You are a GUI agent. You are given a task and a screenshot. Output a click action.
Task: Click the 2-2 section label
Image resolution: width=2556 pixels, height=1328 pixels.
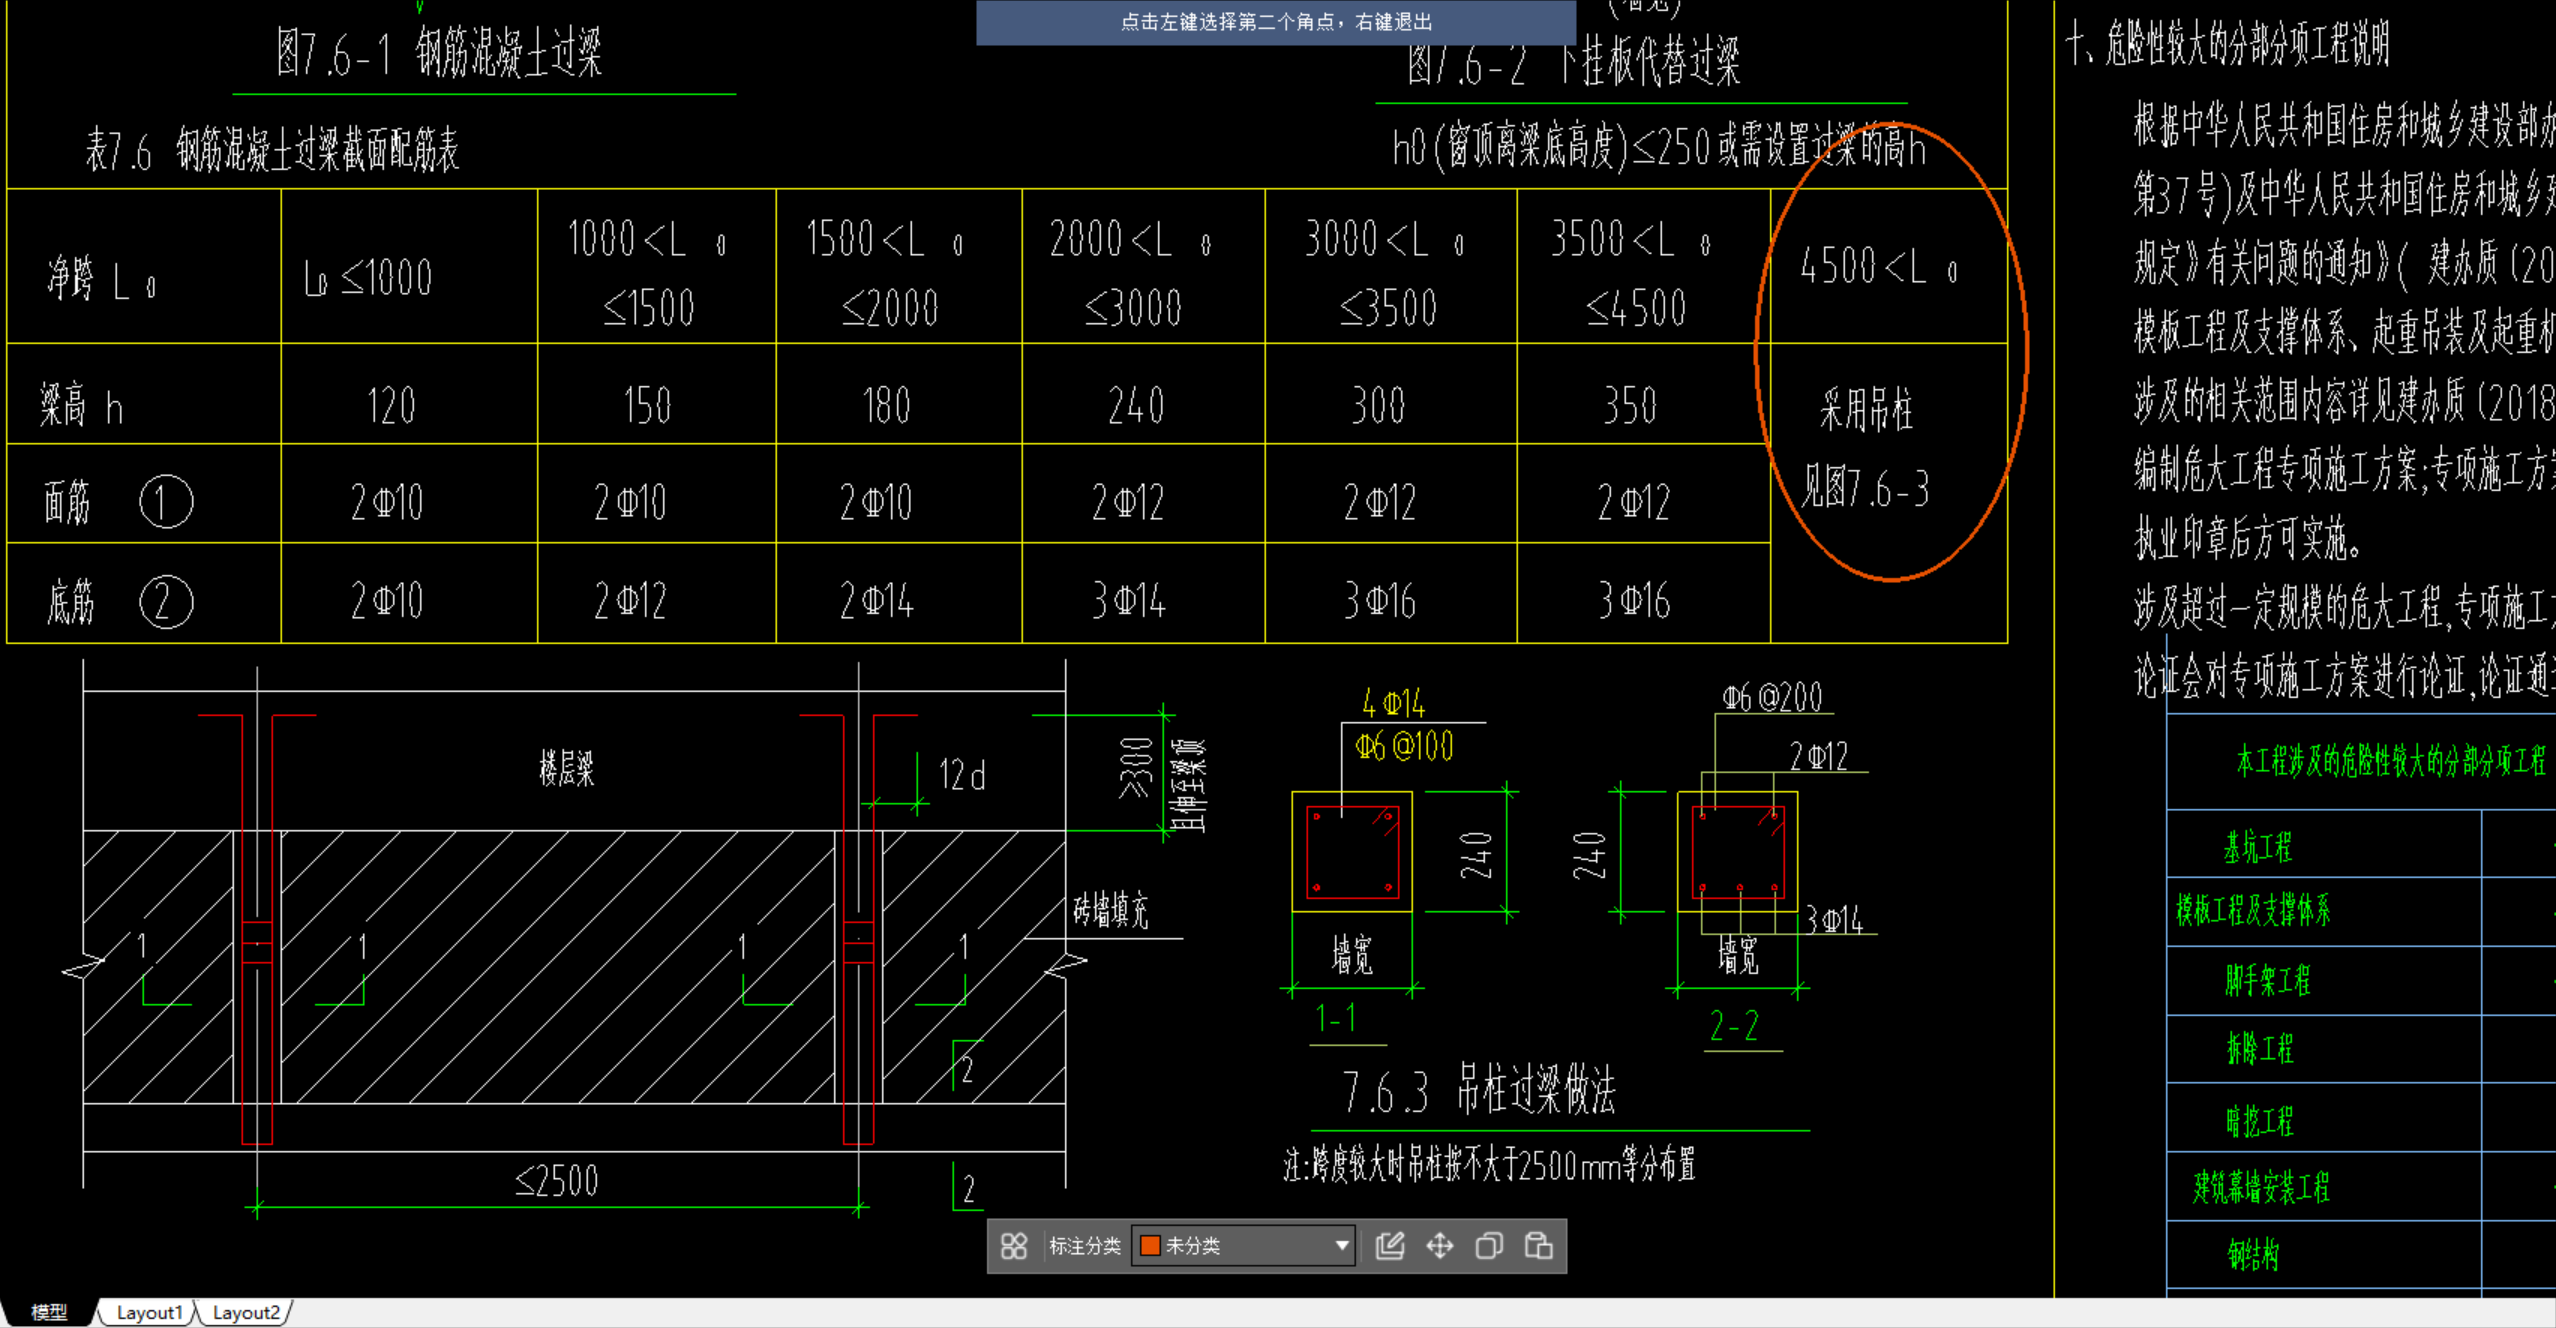1733,1026
